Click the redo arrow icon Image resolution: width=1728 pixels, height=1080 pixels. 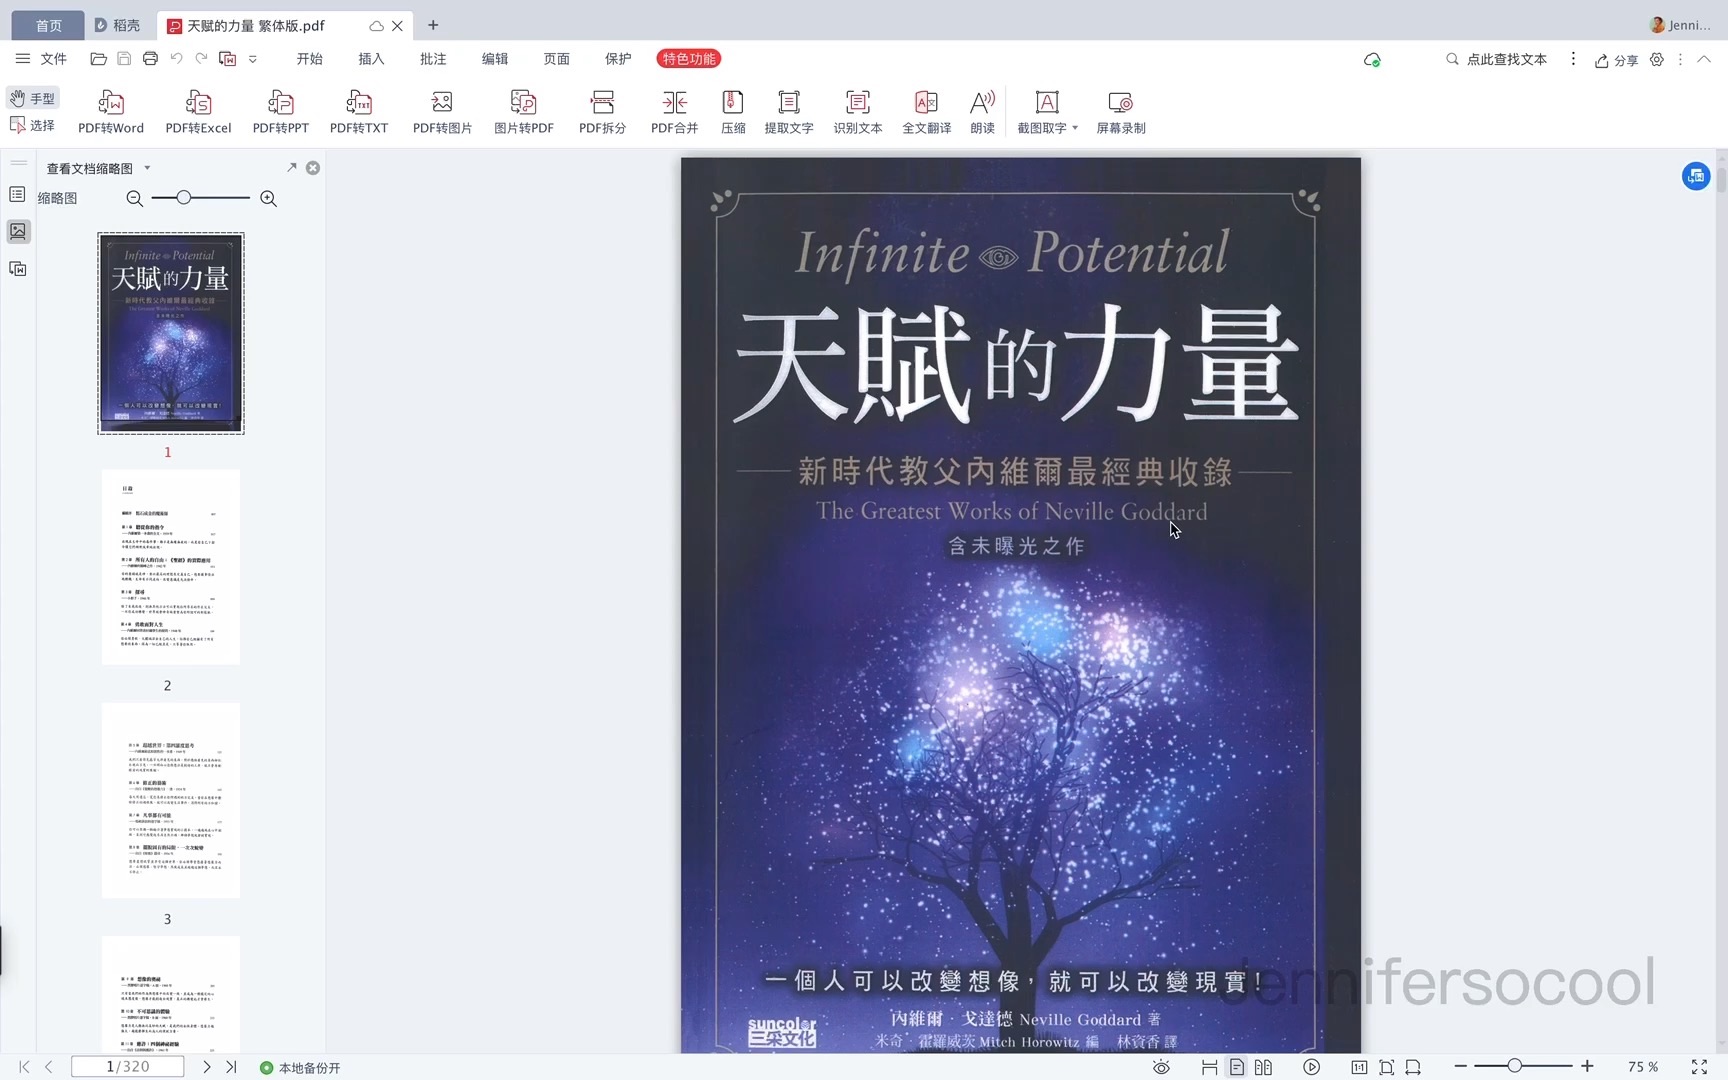(201, 59)
